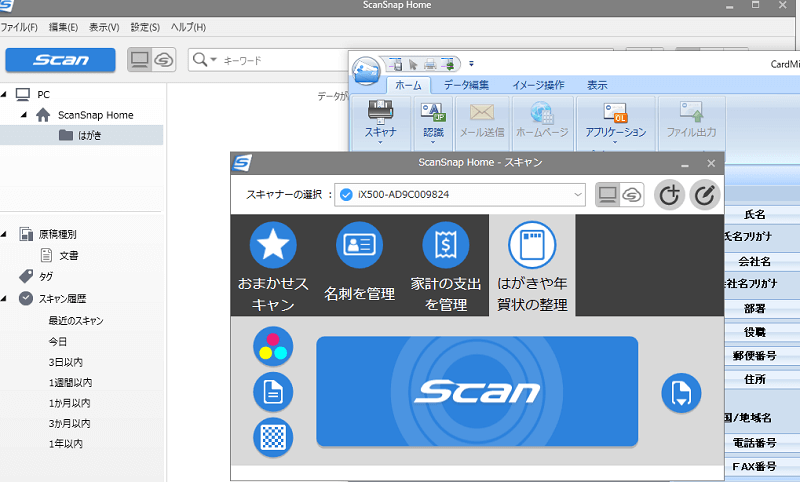Click the scanning side document icon

pyautogui.click(x=273, y=392)
